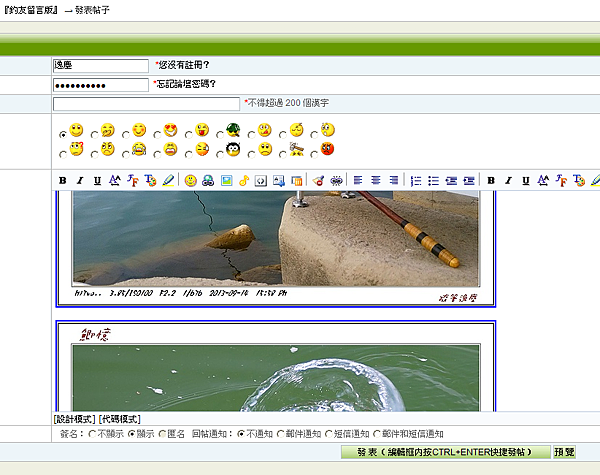The width and height of the screenshot is (600, 475).
Task: Pick highlighter pen icon before the smiley
Action: 168,180
